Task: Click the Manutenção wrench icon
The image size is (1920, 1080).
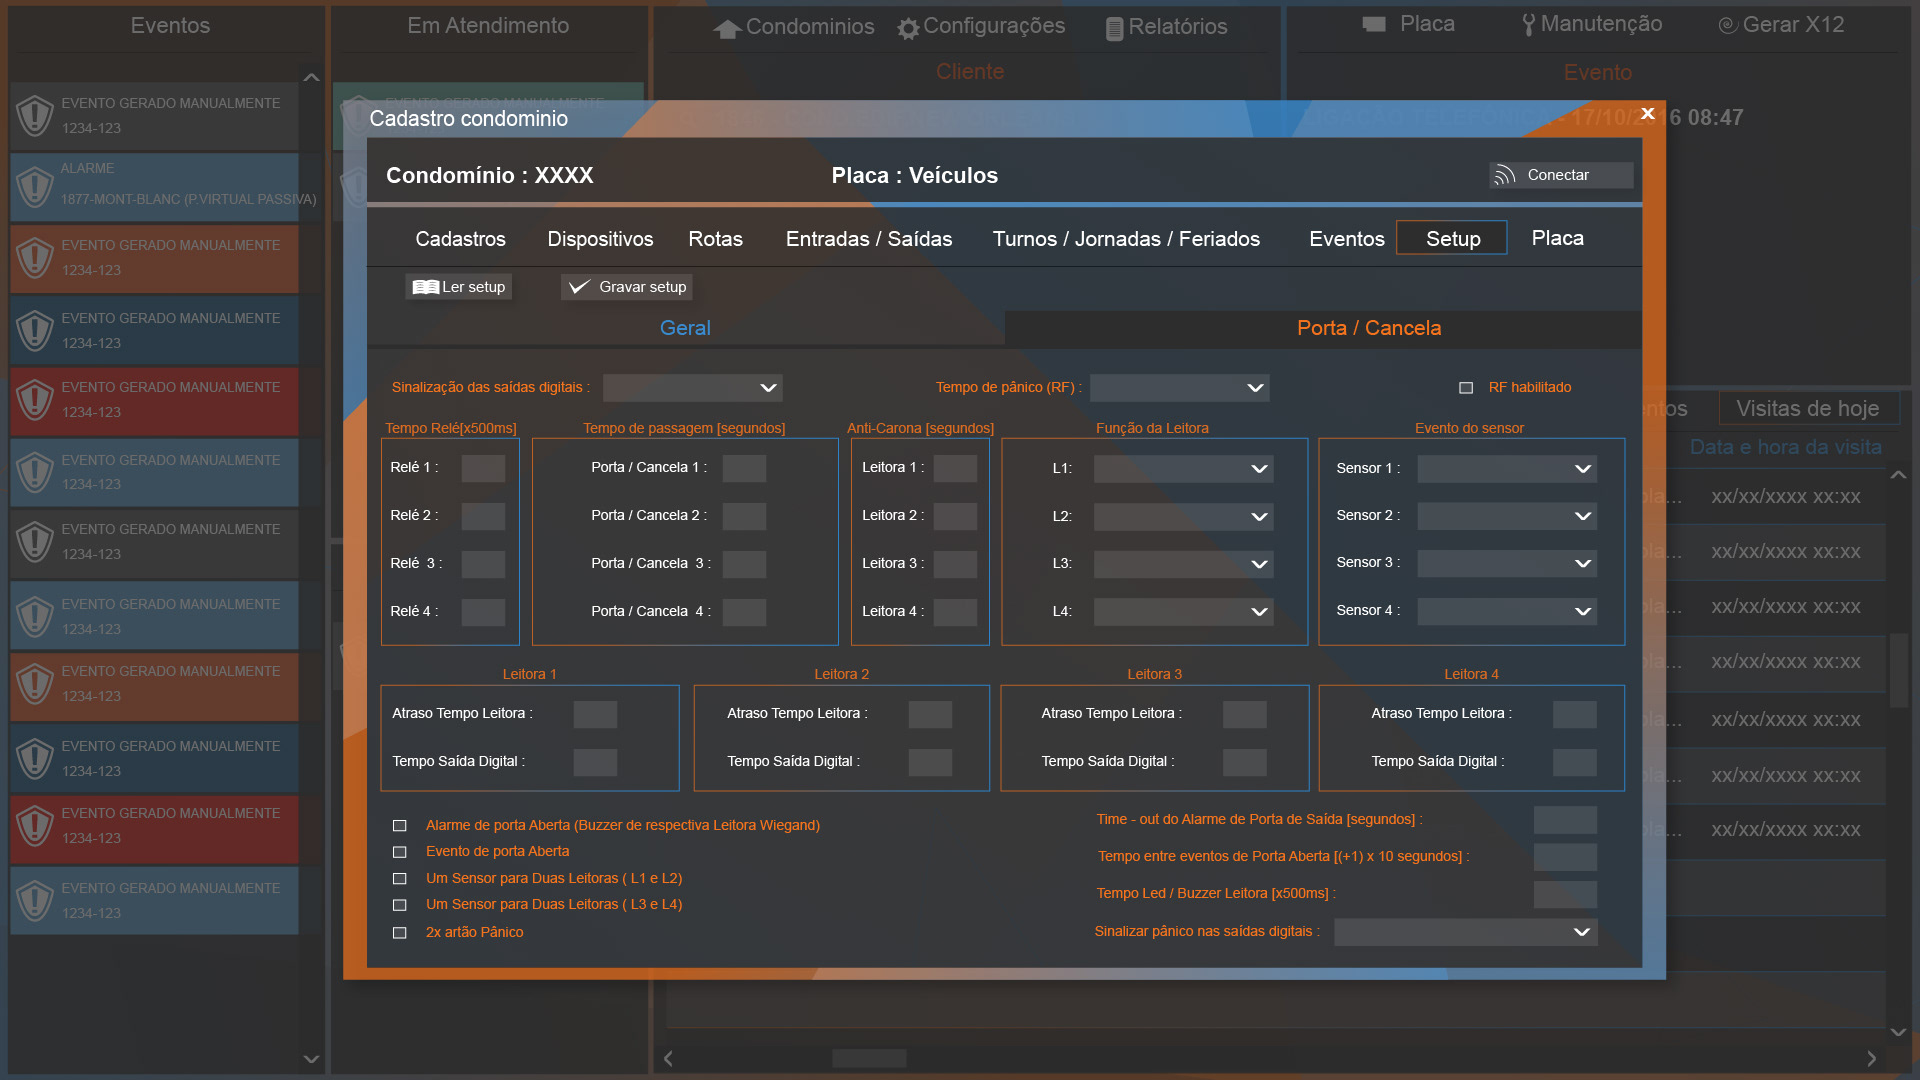Action: (x=1528, y=25)
